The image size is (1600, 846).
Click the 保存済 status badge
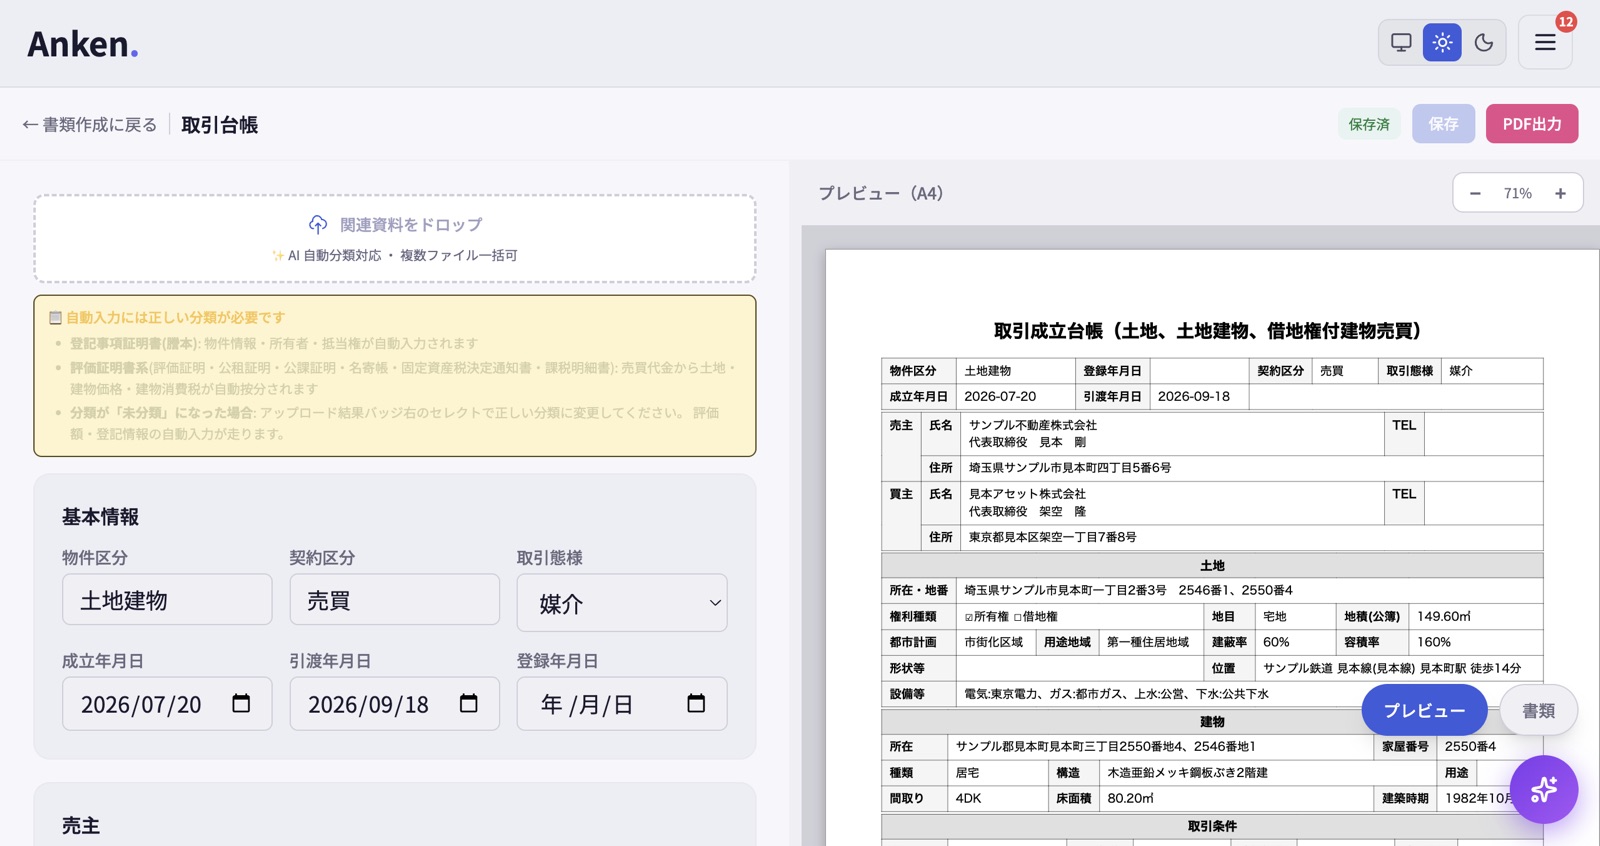1369,124
